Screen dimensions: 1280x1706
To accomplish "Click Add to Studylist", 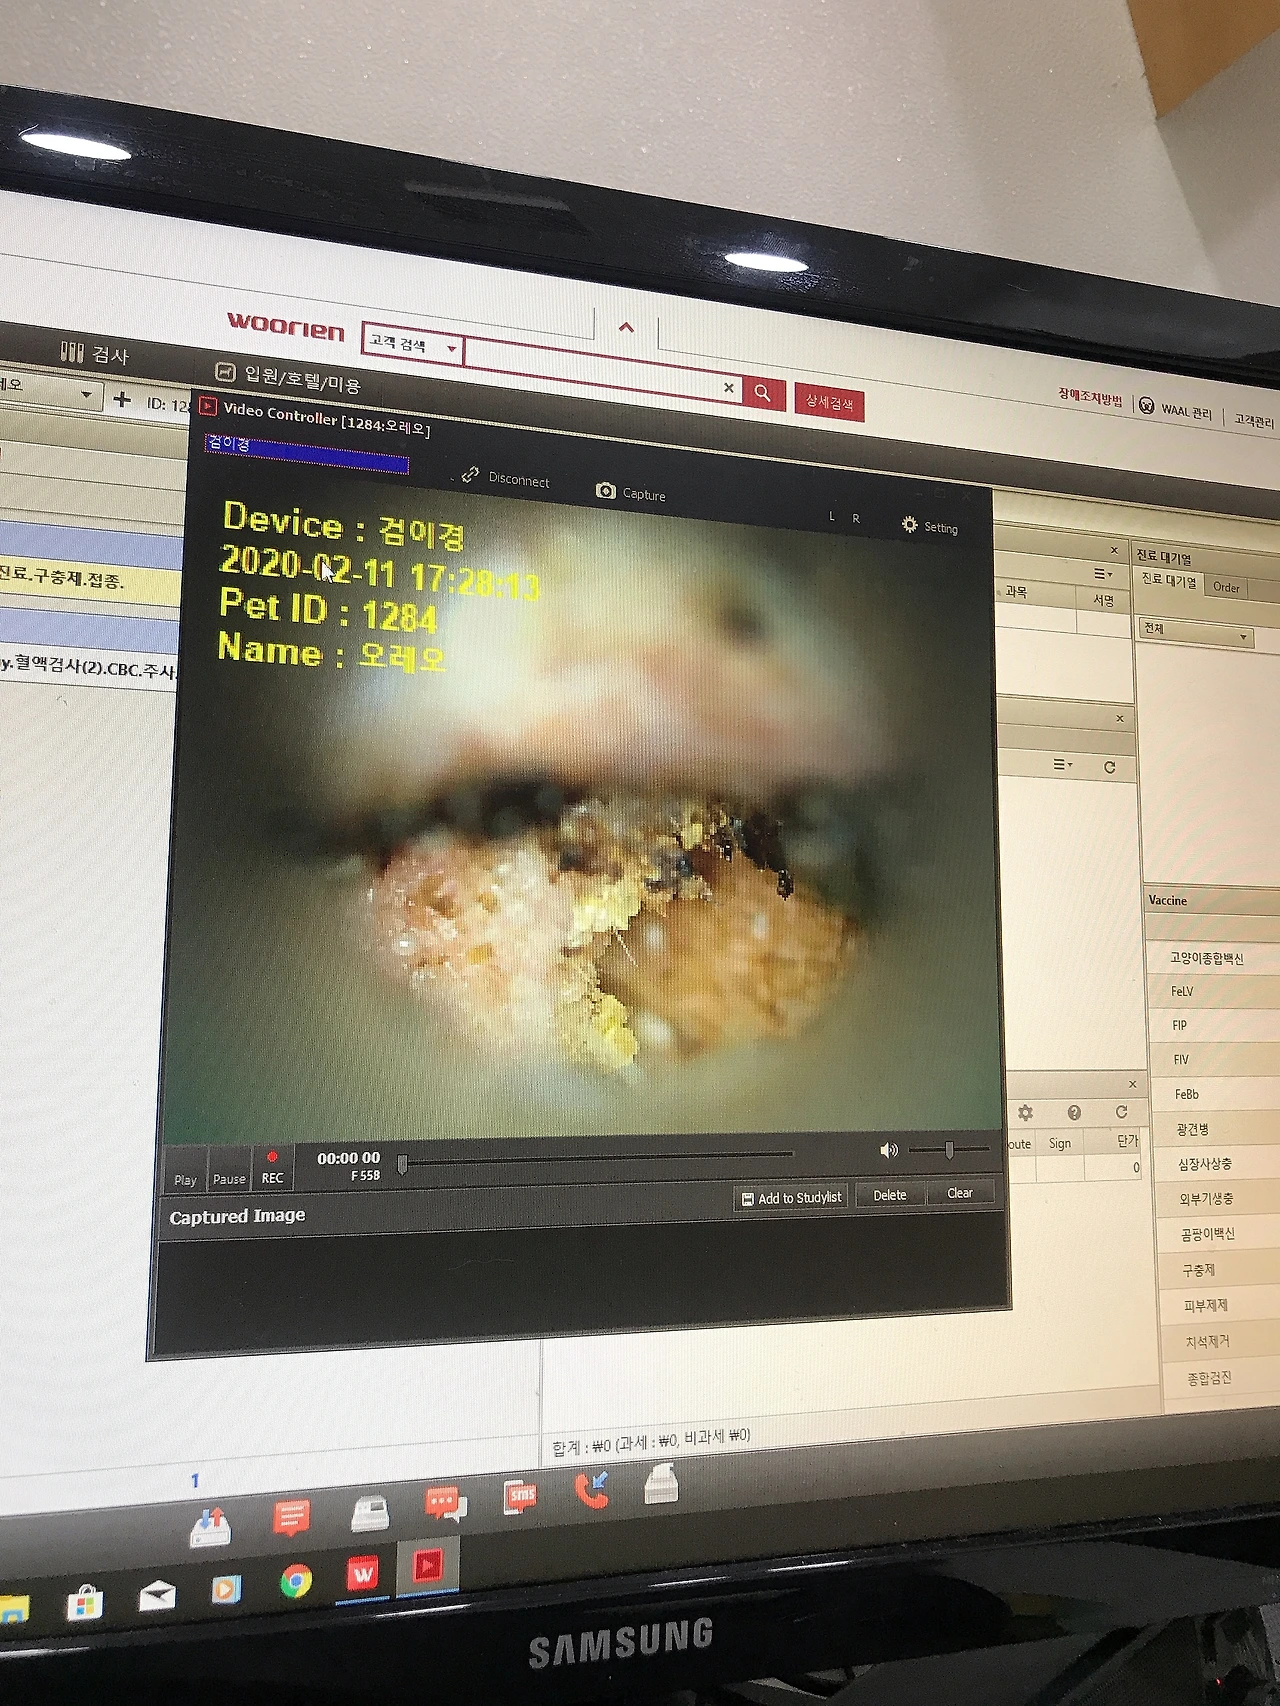I will 791,1198.
